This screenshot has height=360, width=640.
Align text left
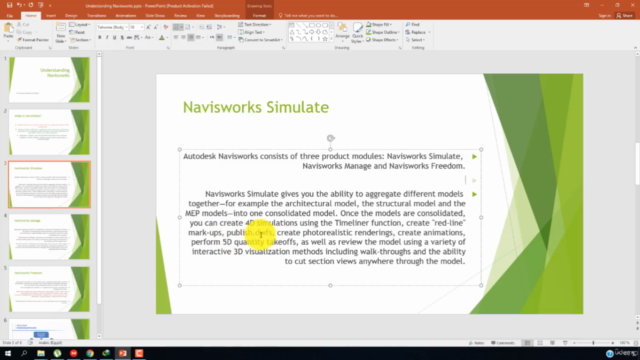click(176, 38)
